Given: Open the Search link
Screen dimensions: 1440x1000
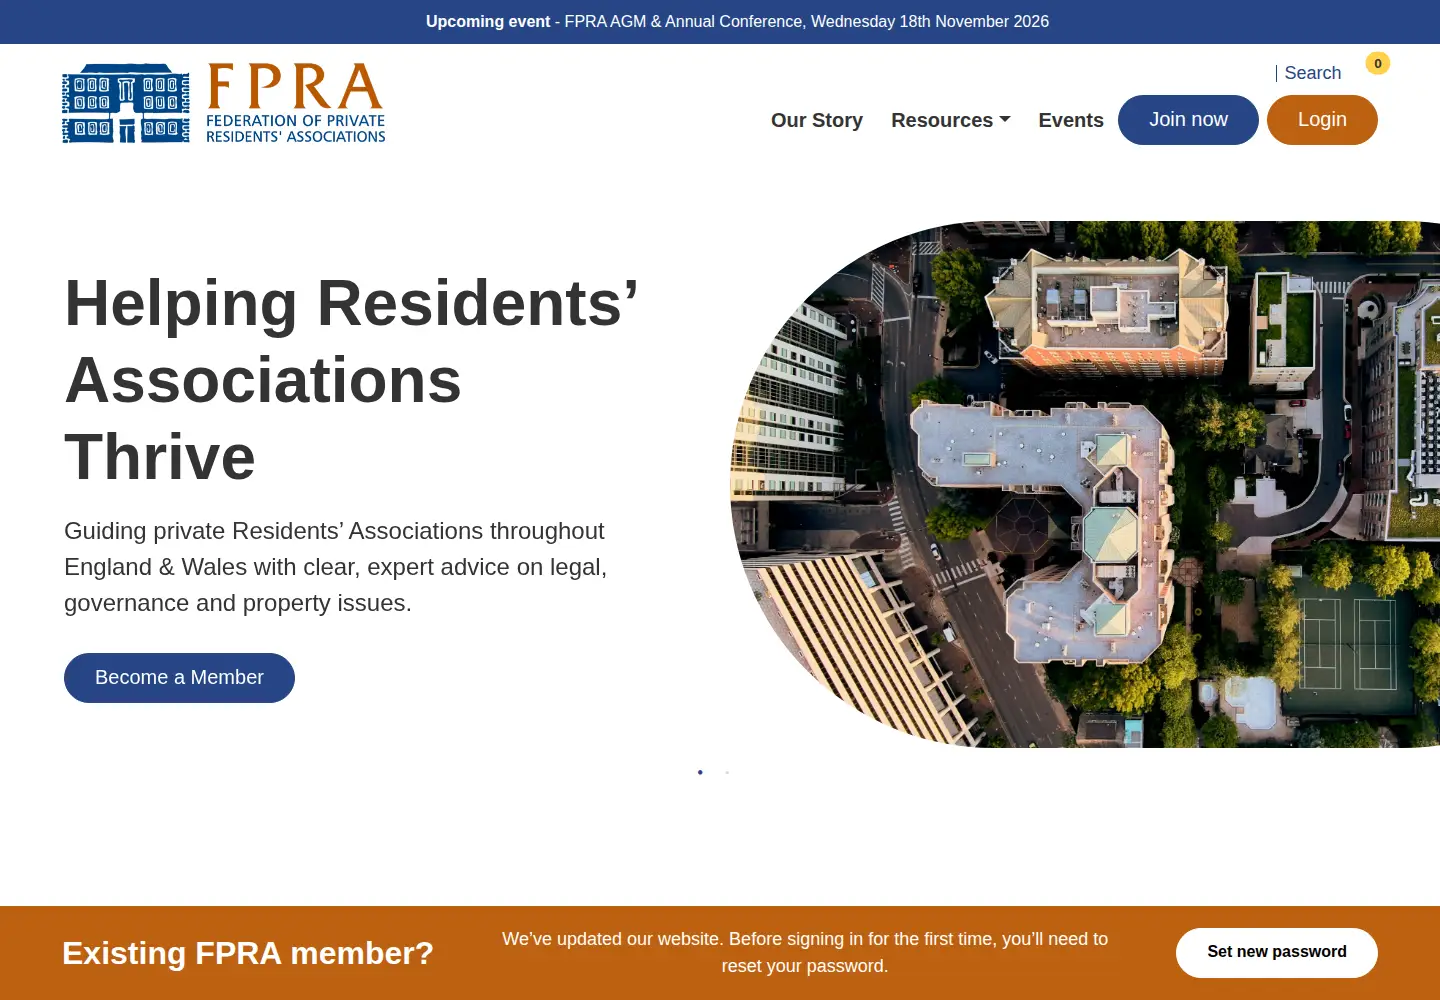Looking at the screenshot, I should [1312, 73].
